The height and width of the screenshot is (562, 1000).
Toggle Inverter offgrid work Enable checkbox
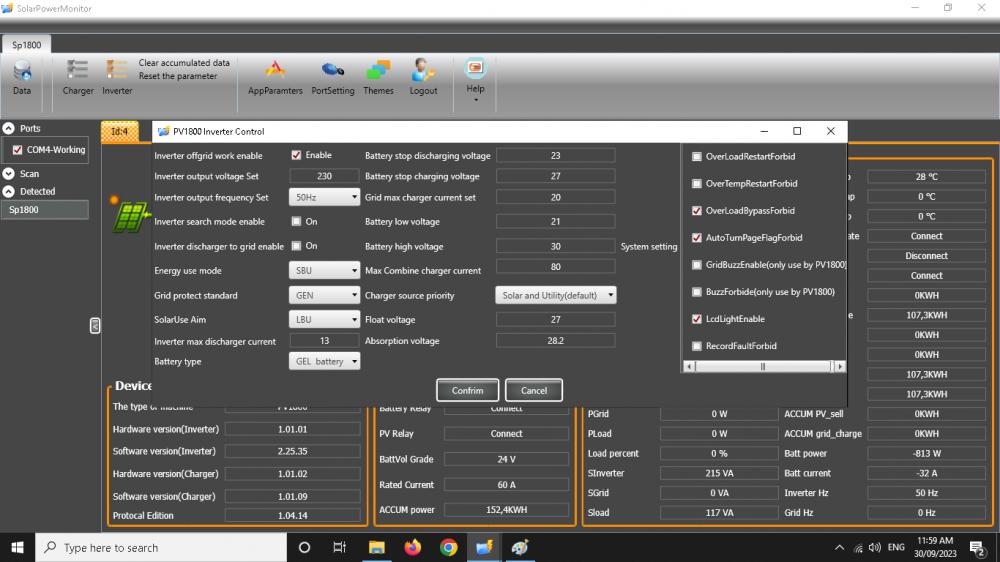[297, 155]
